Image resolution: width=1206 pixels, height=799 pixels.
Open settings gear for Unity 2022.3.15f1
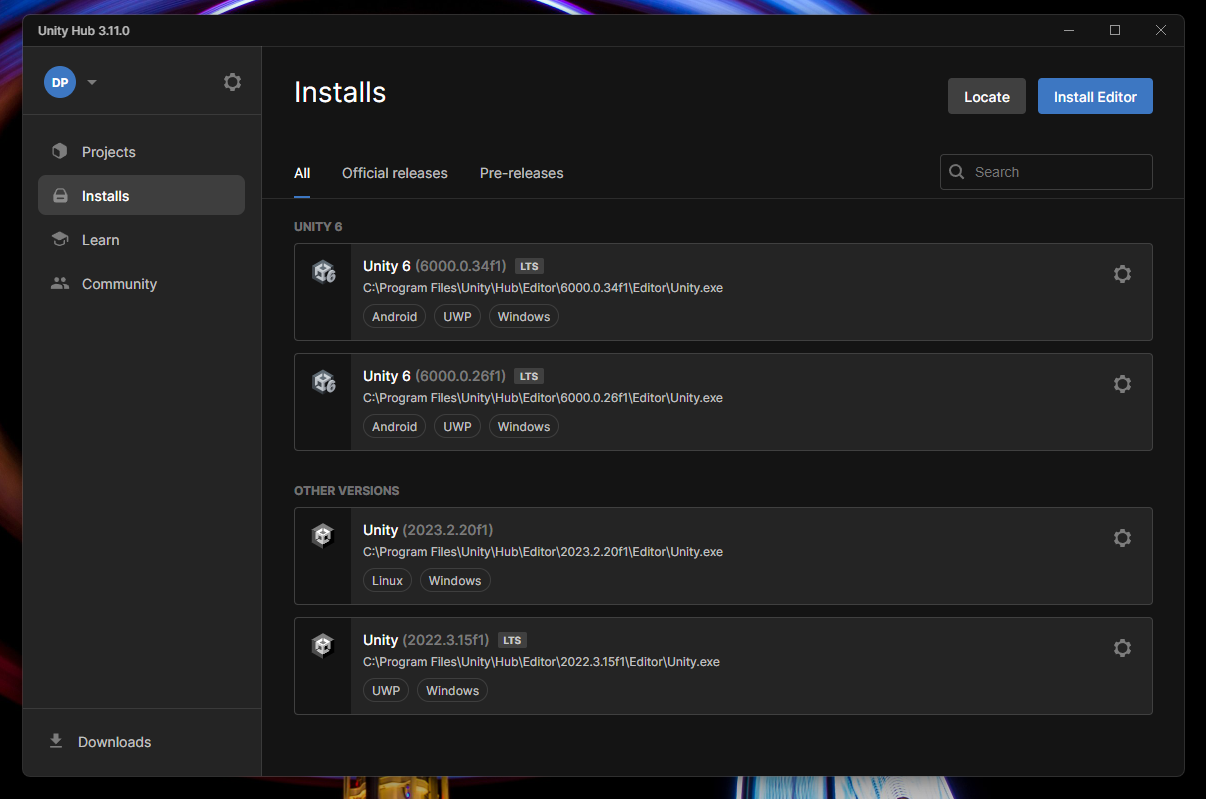1122,648
